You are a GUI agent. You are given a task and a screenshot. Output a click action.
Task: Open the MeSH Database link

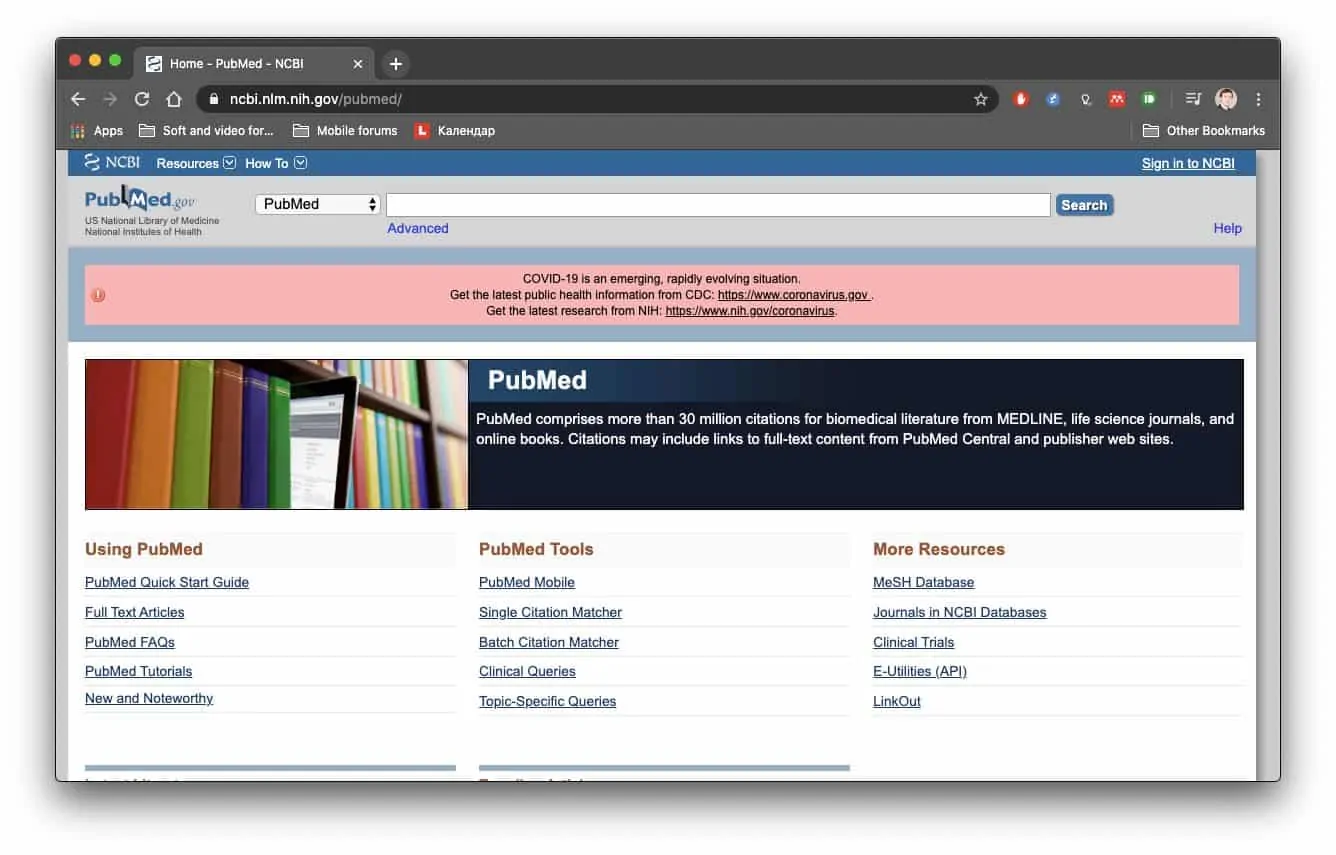[923, 582]
